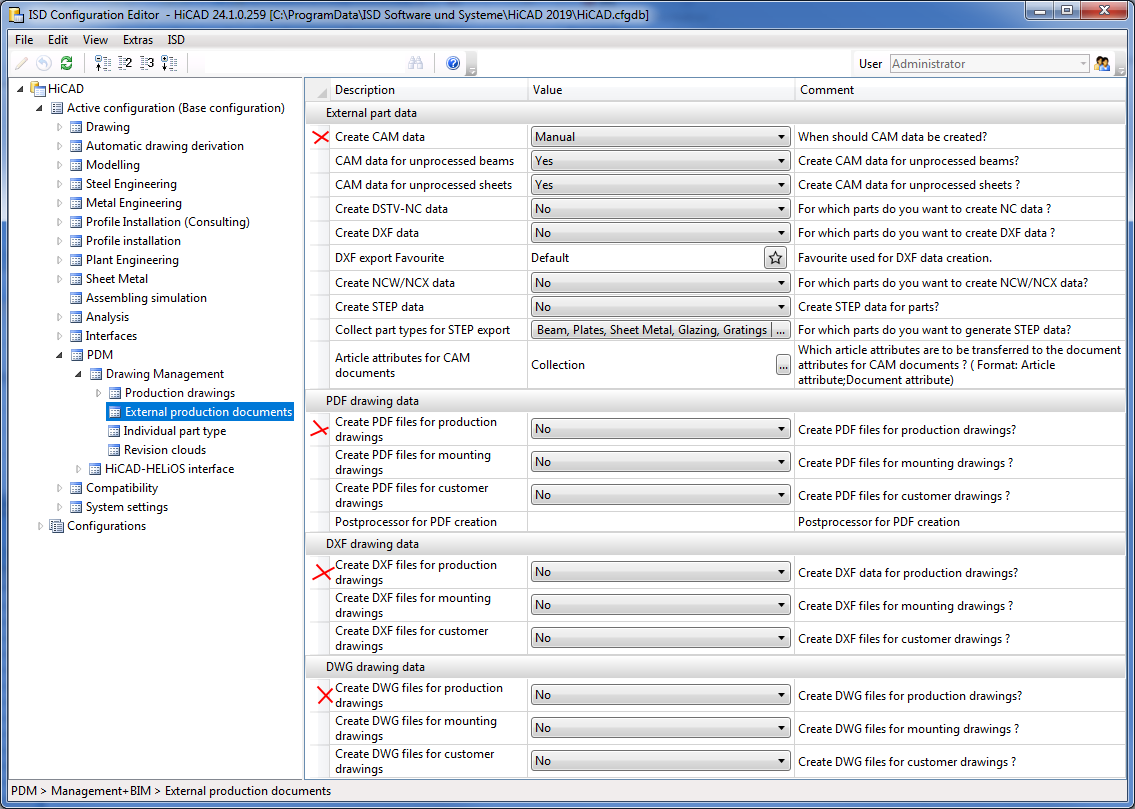The height and width of the screenshot is (809, 1135).
Task: Open help with the blue question mark icon
Action: (x=453, y=63)
